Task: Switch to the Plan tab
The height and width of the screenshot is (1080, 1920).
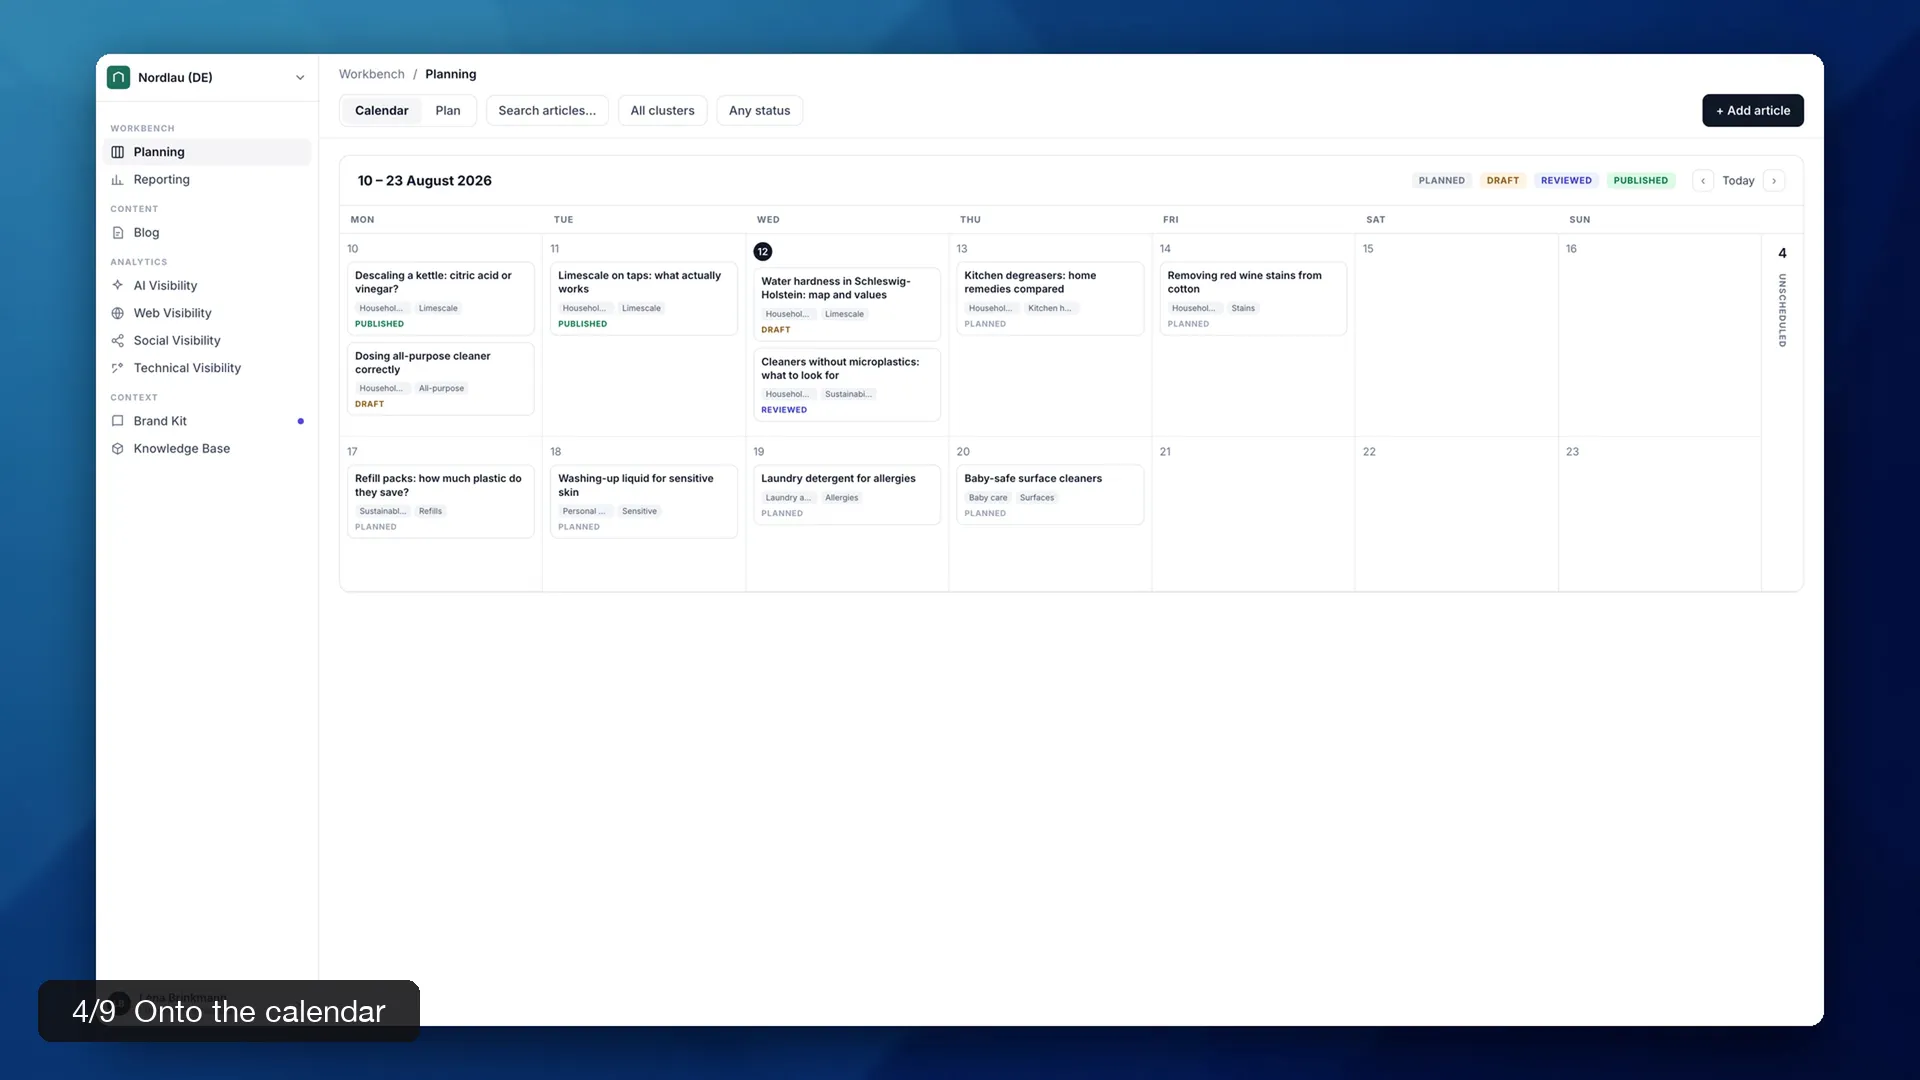Action: [x=448, y=111]
